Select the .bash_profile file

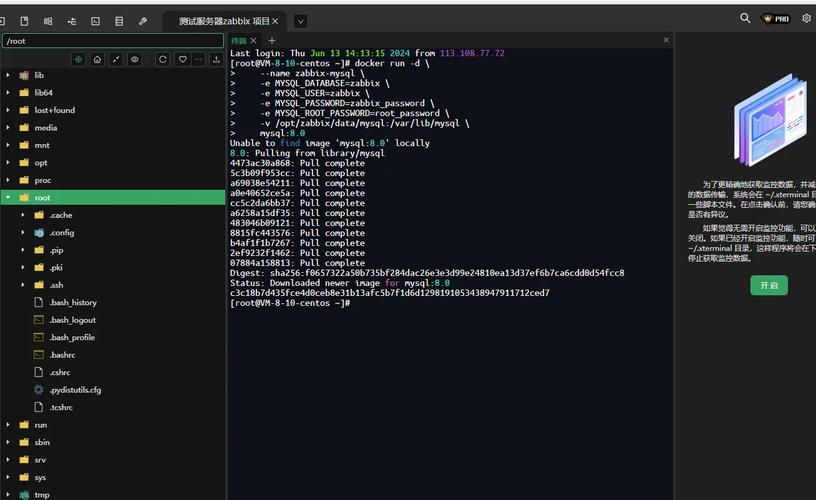coord(72,338)
